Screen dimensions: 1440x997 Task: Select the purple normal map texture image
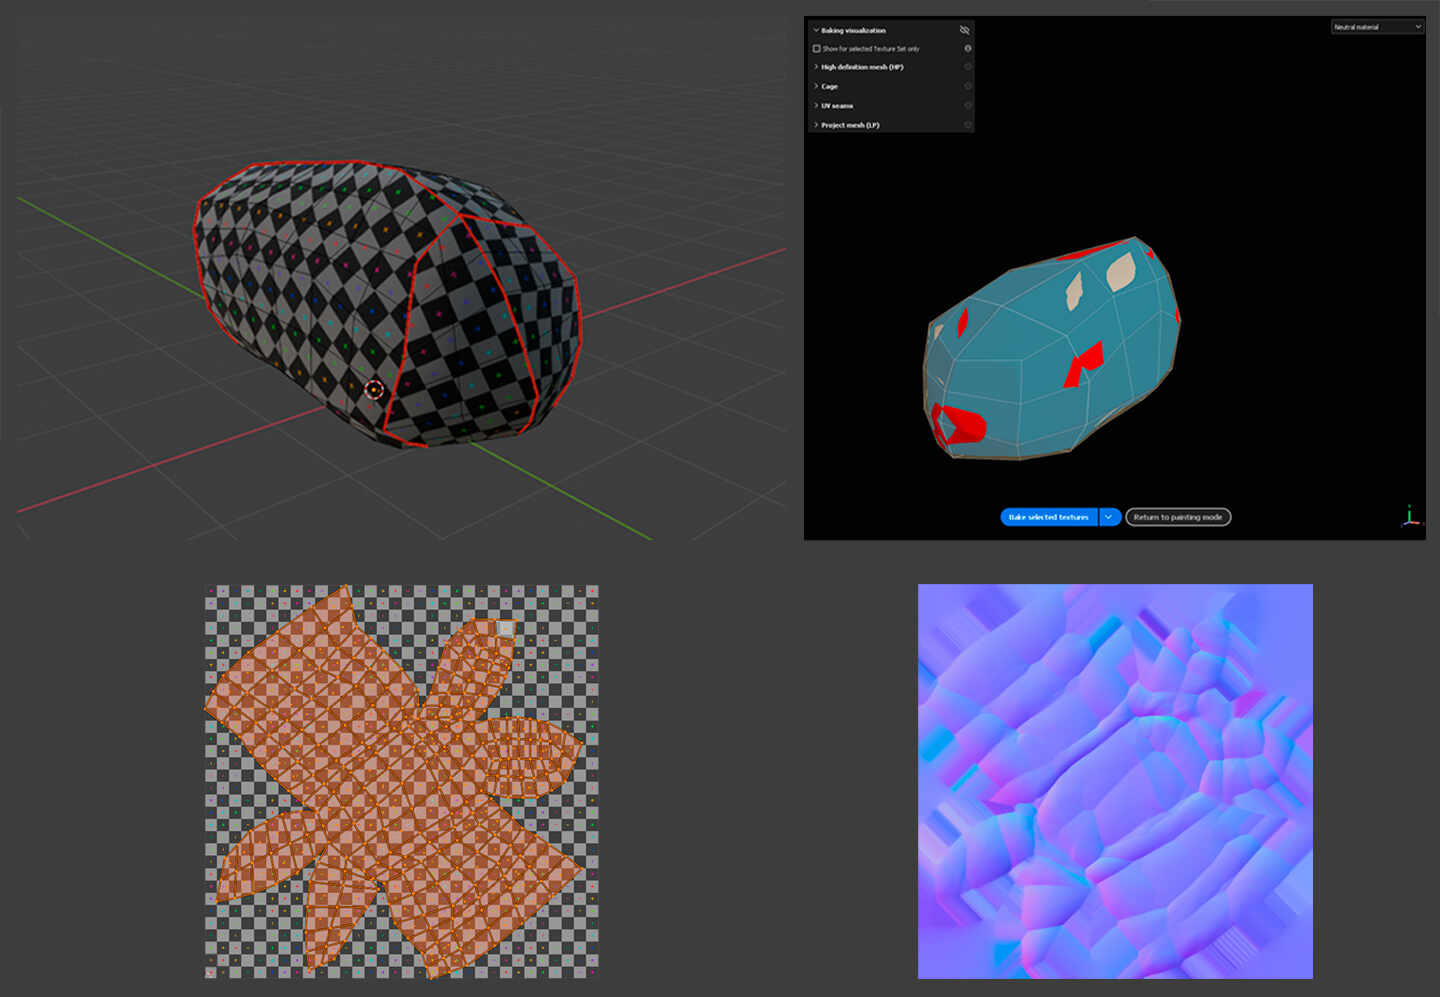click(x=1115, y=781)
